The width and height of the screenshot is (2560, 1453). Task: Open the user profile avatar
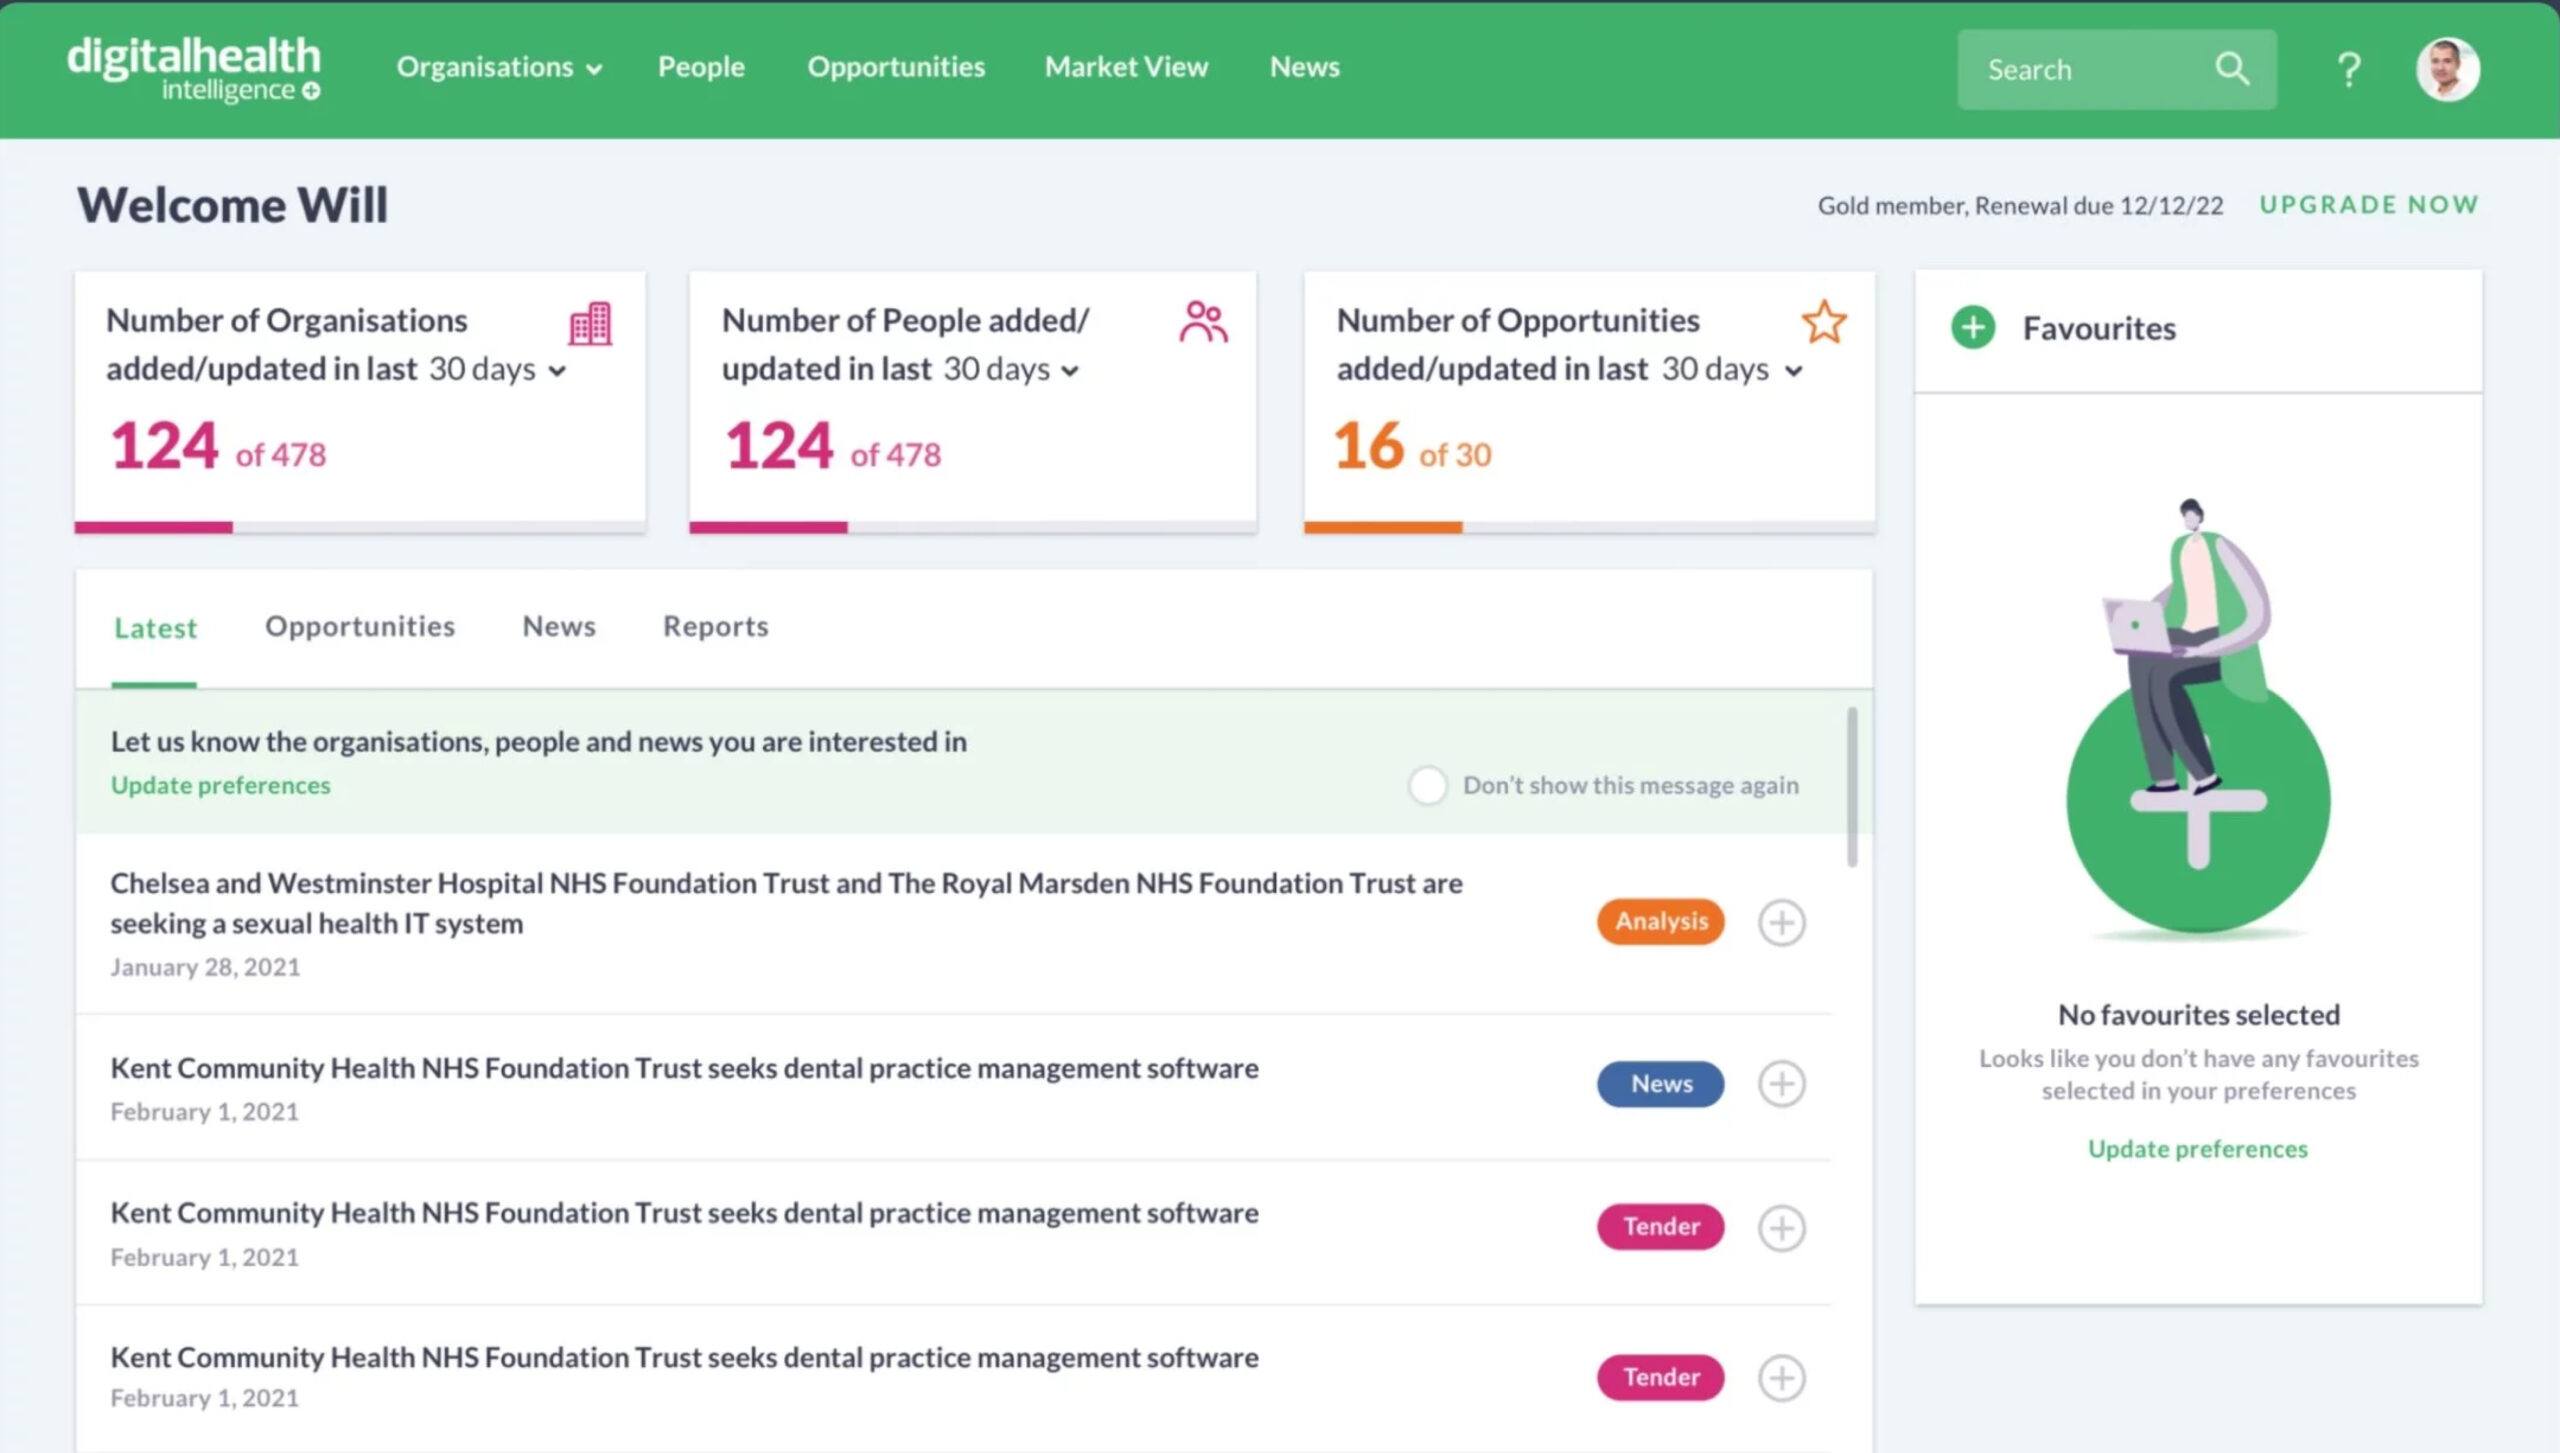[x=2447, y=69]
